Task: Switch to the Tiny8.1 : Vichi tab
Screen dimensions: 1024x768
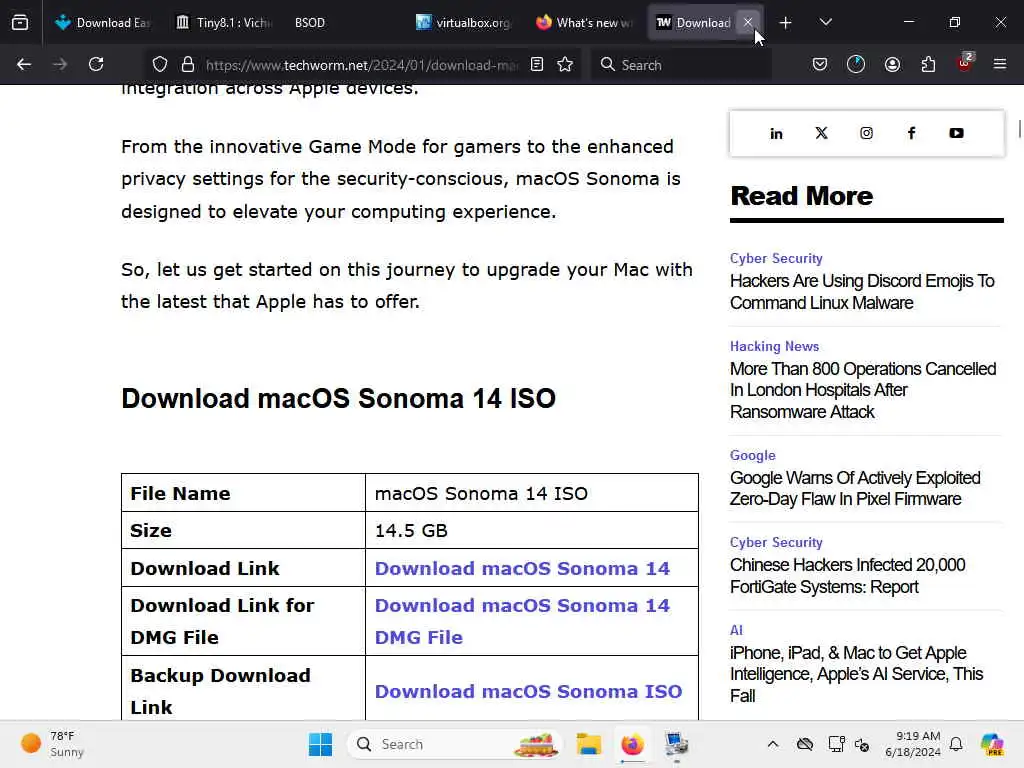Action: pos(223,23)
